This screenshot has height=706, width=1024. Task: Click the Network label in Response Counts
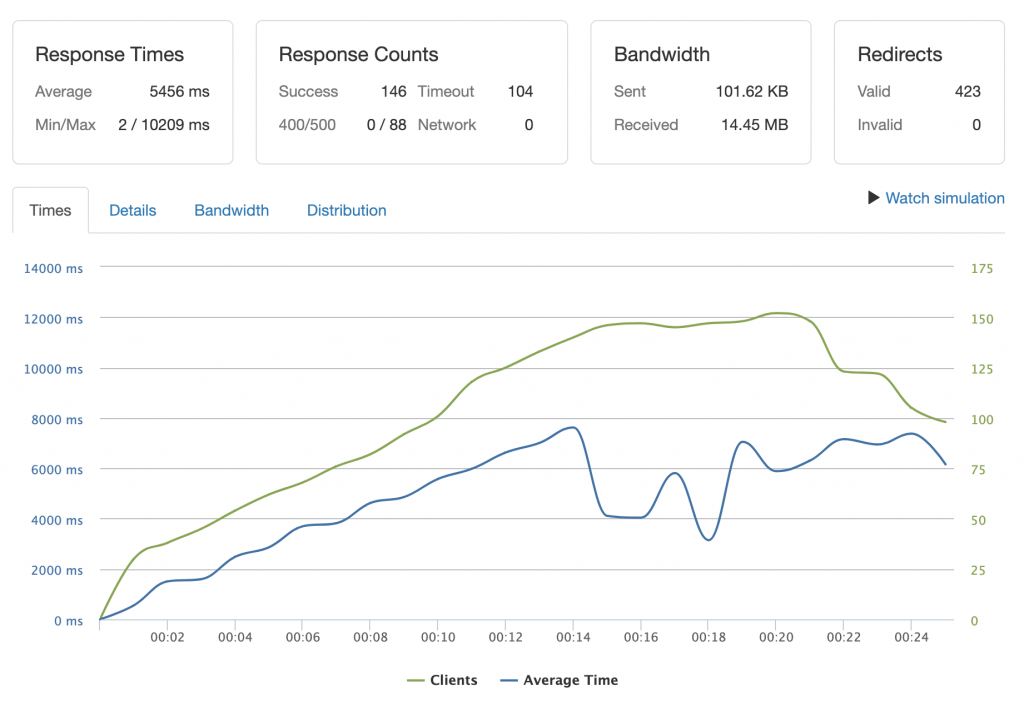click(447, 125)
